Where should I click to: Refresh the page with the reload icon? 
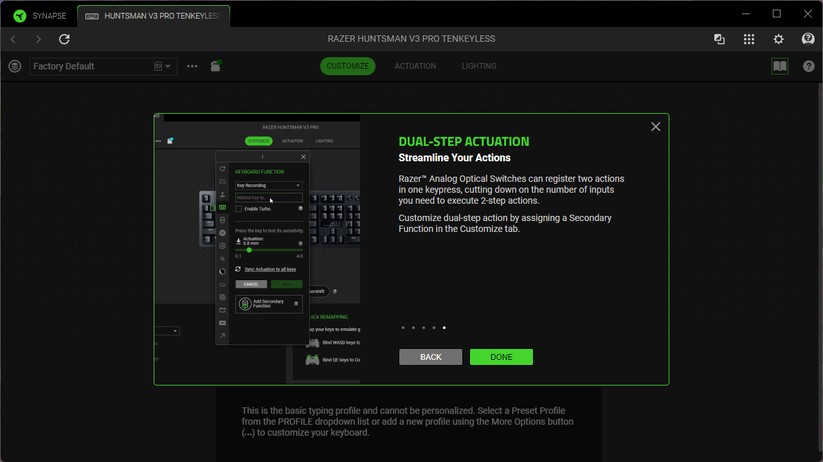click(64, 39)
